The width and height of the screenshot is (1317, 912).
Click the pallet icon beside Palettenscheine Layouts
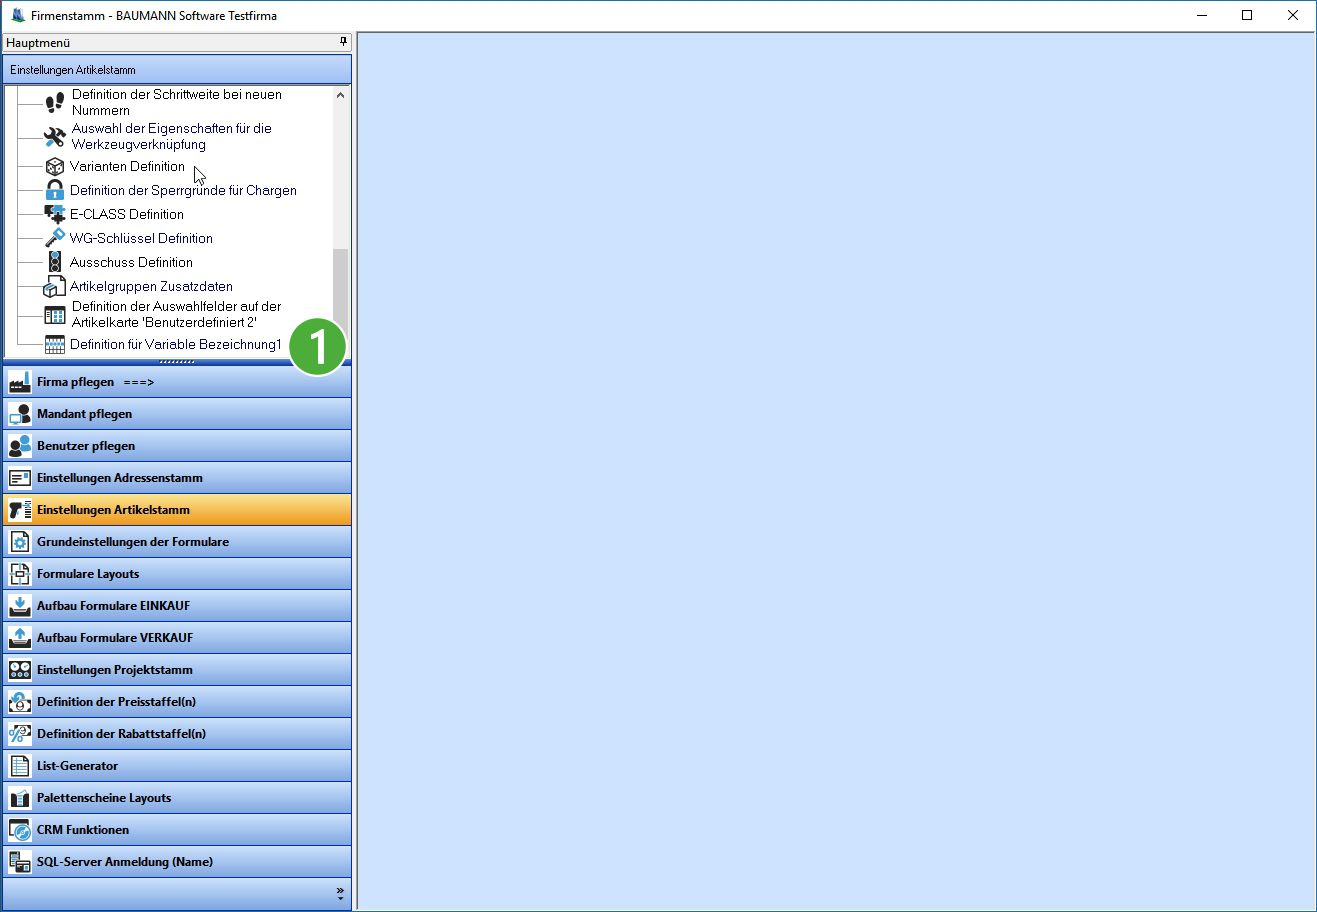(x=20, y=798)
